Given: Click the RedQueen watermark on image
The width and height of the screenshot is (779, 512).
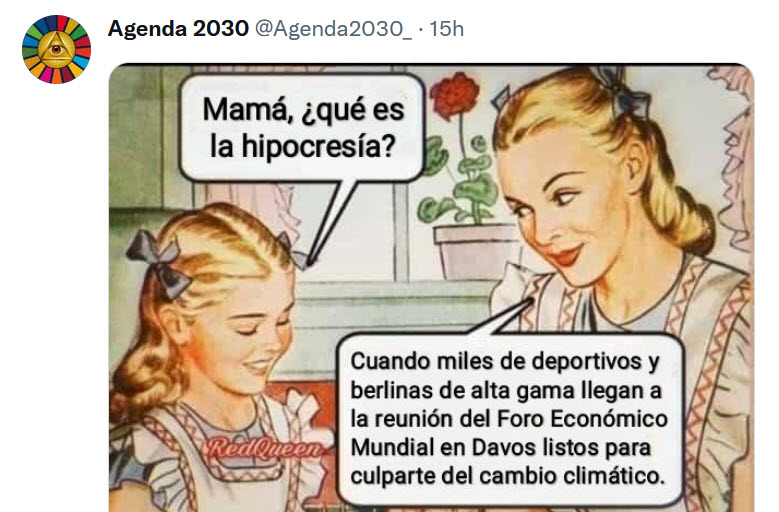Looking at the screenshot, I should 264,449.
